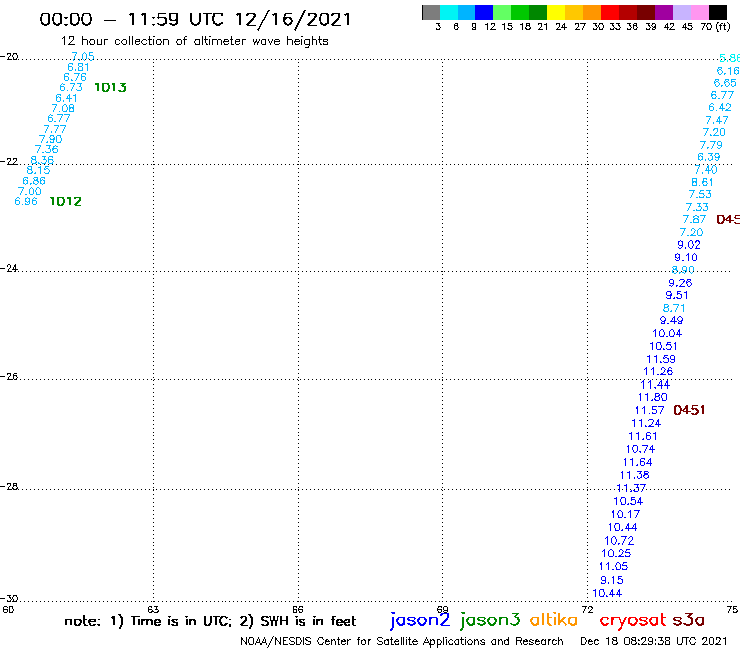Click the wave height value '6.41'
This screenshot has width=740, height=650.
coord(66,98)
